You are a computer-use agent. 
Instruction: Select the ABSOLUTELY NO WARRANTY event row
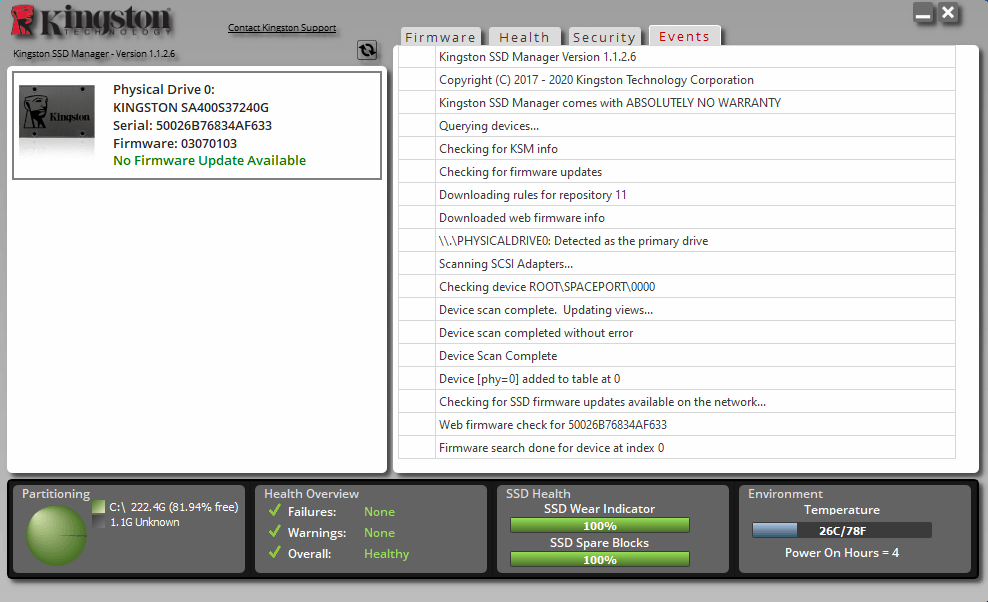[x=677, y=103]
